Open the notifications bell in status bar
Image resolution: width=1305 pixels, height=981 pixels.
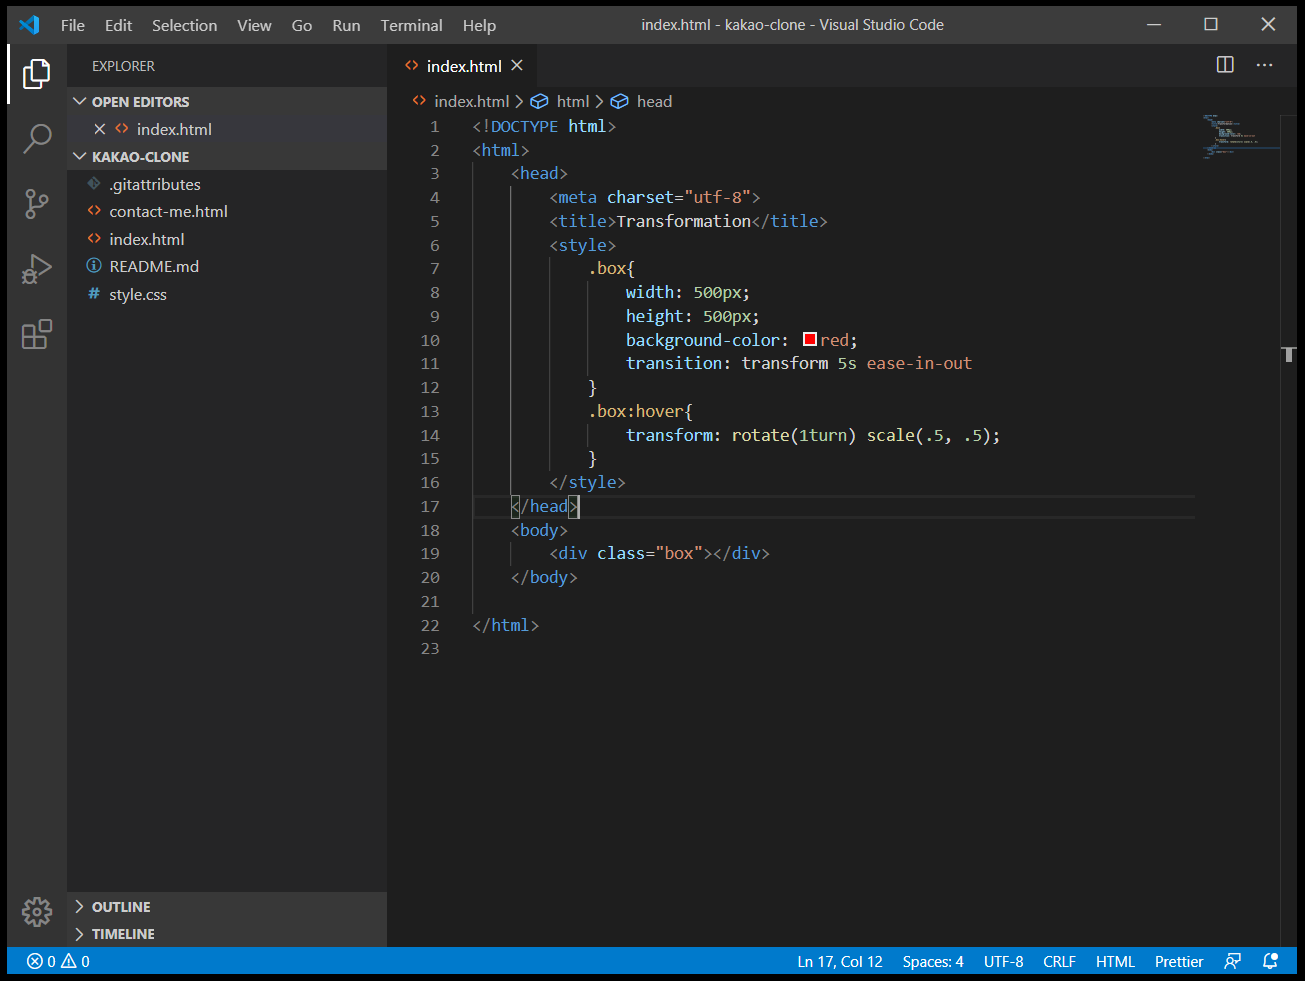[x=1270, y=961]
